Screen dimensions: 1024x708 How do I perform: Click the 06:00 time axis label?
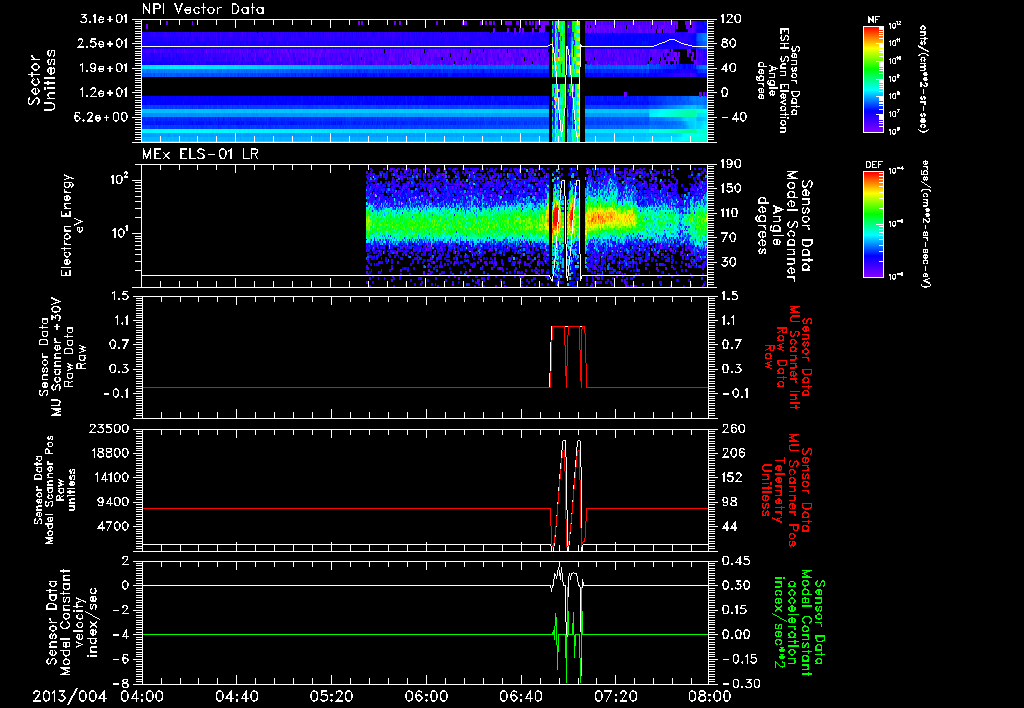click(x=426, y=695)
